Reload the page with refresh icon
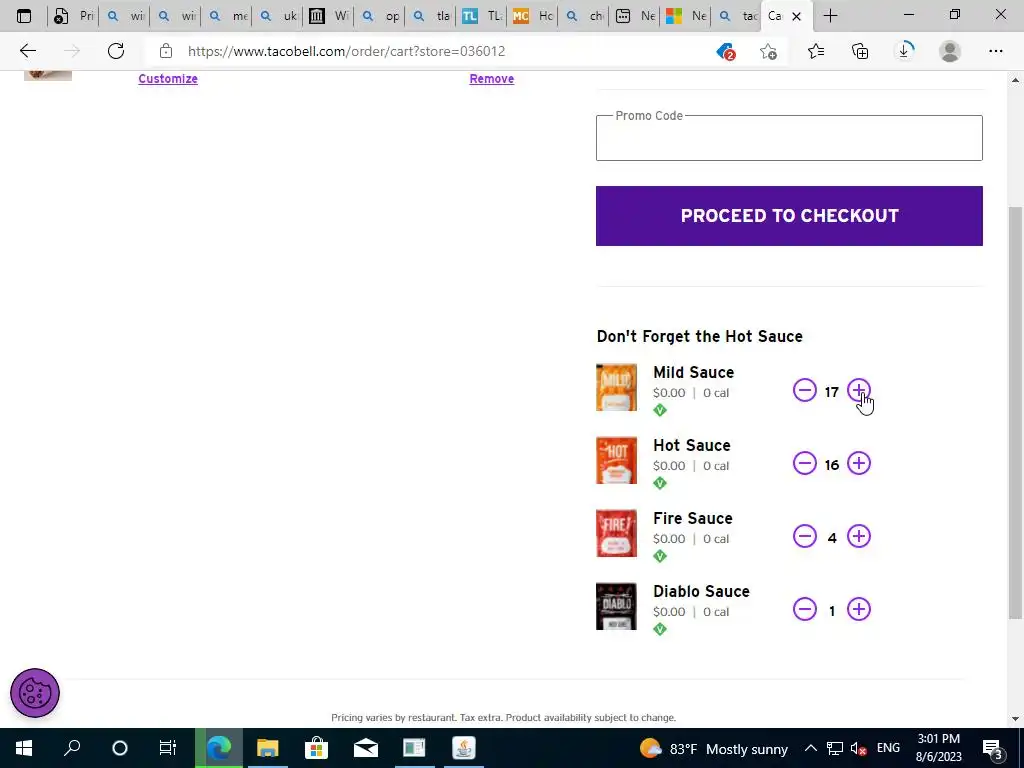1024x768 pixels. click(x=116, y=51)
